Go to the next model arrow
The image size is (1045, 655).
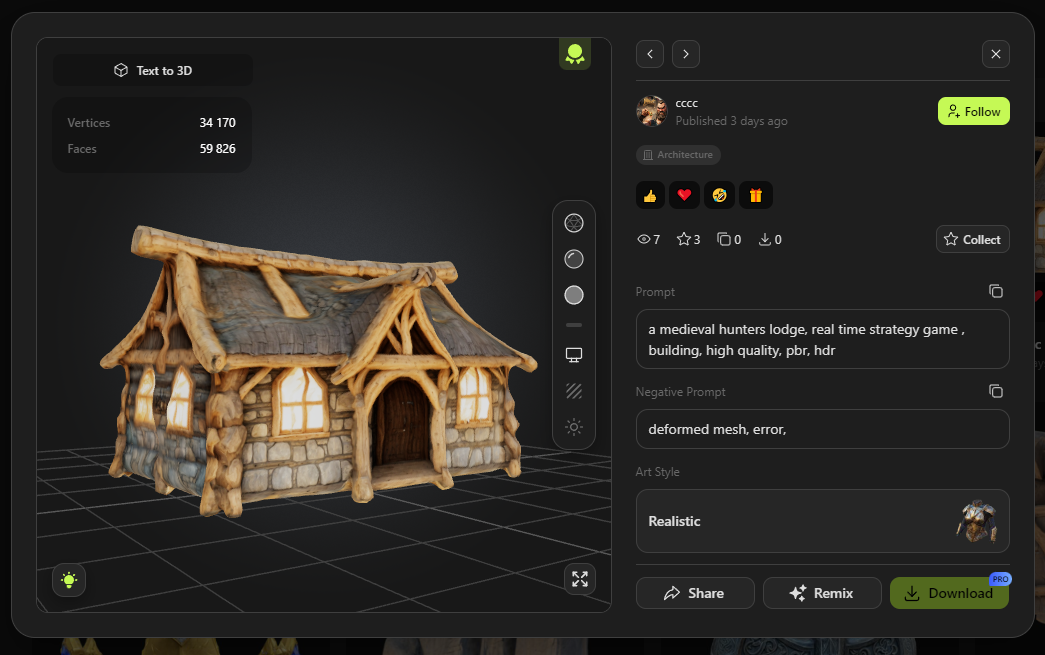(686, 54)
